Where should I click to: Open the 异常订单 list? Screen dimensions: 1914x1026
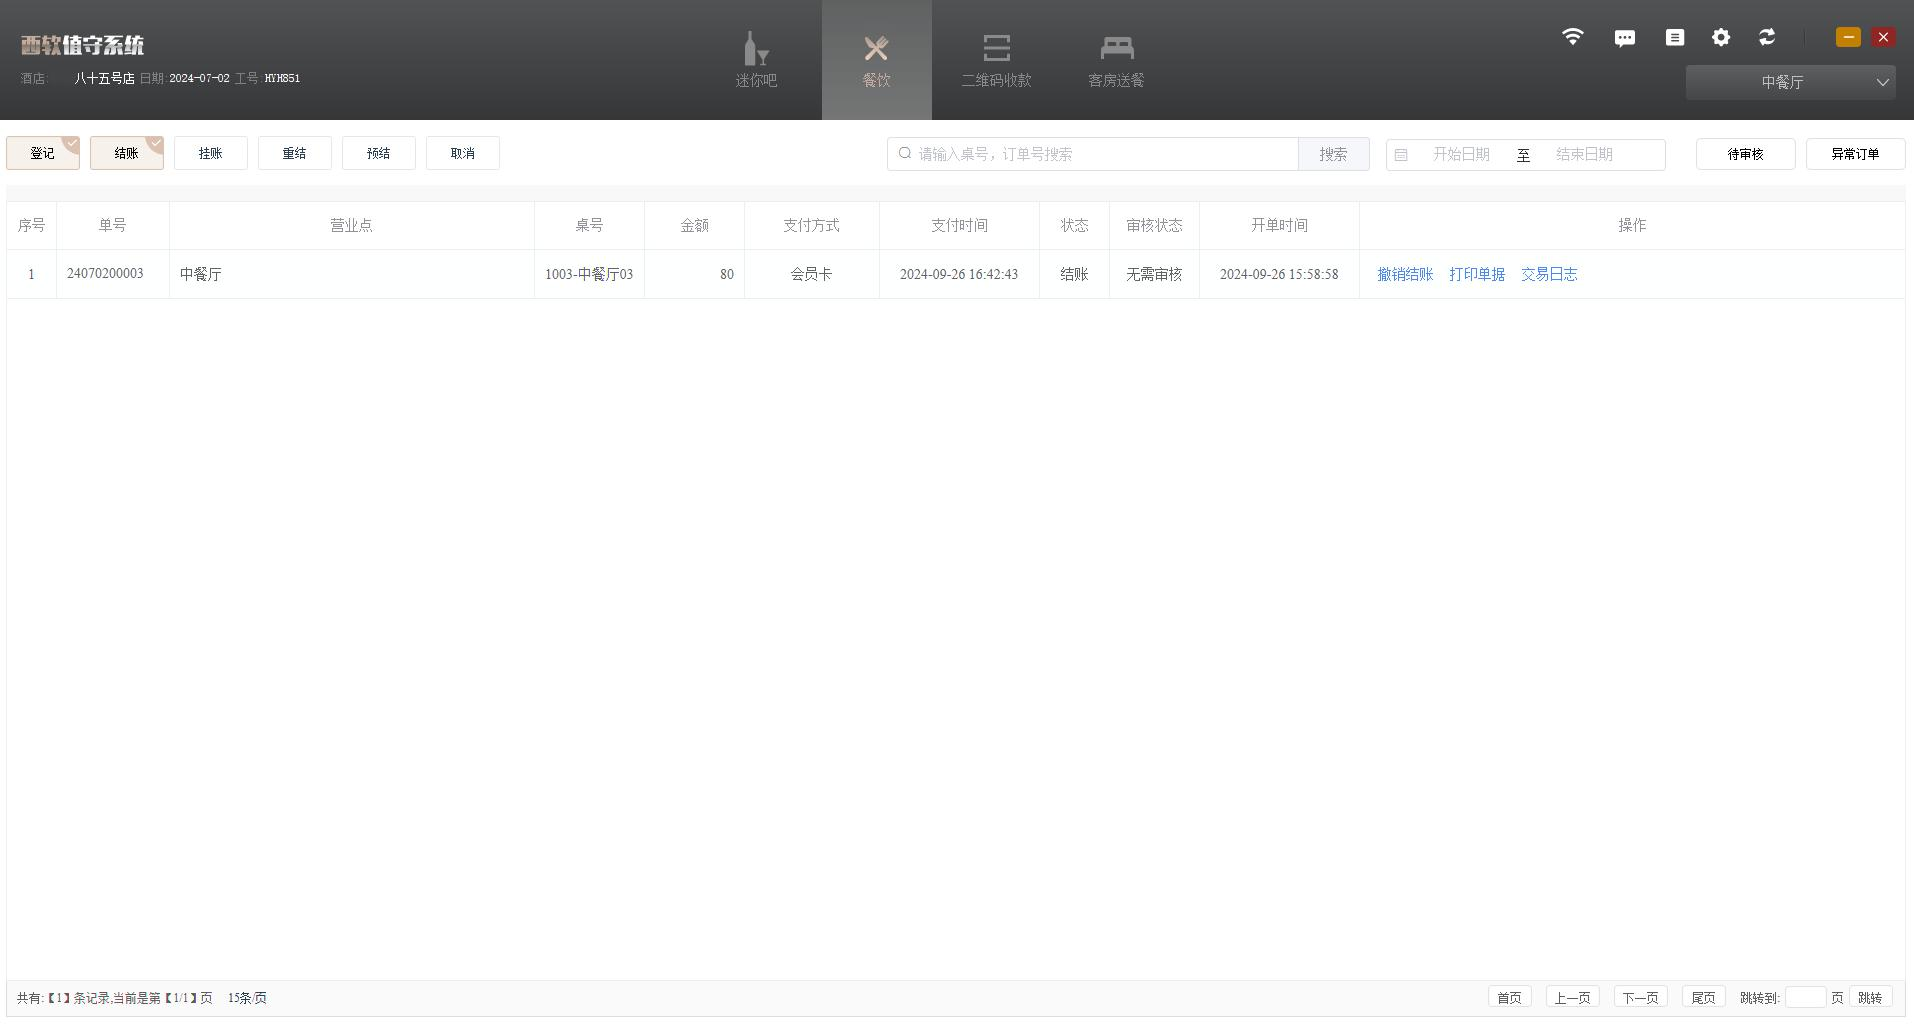coord(1855,154)
